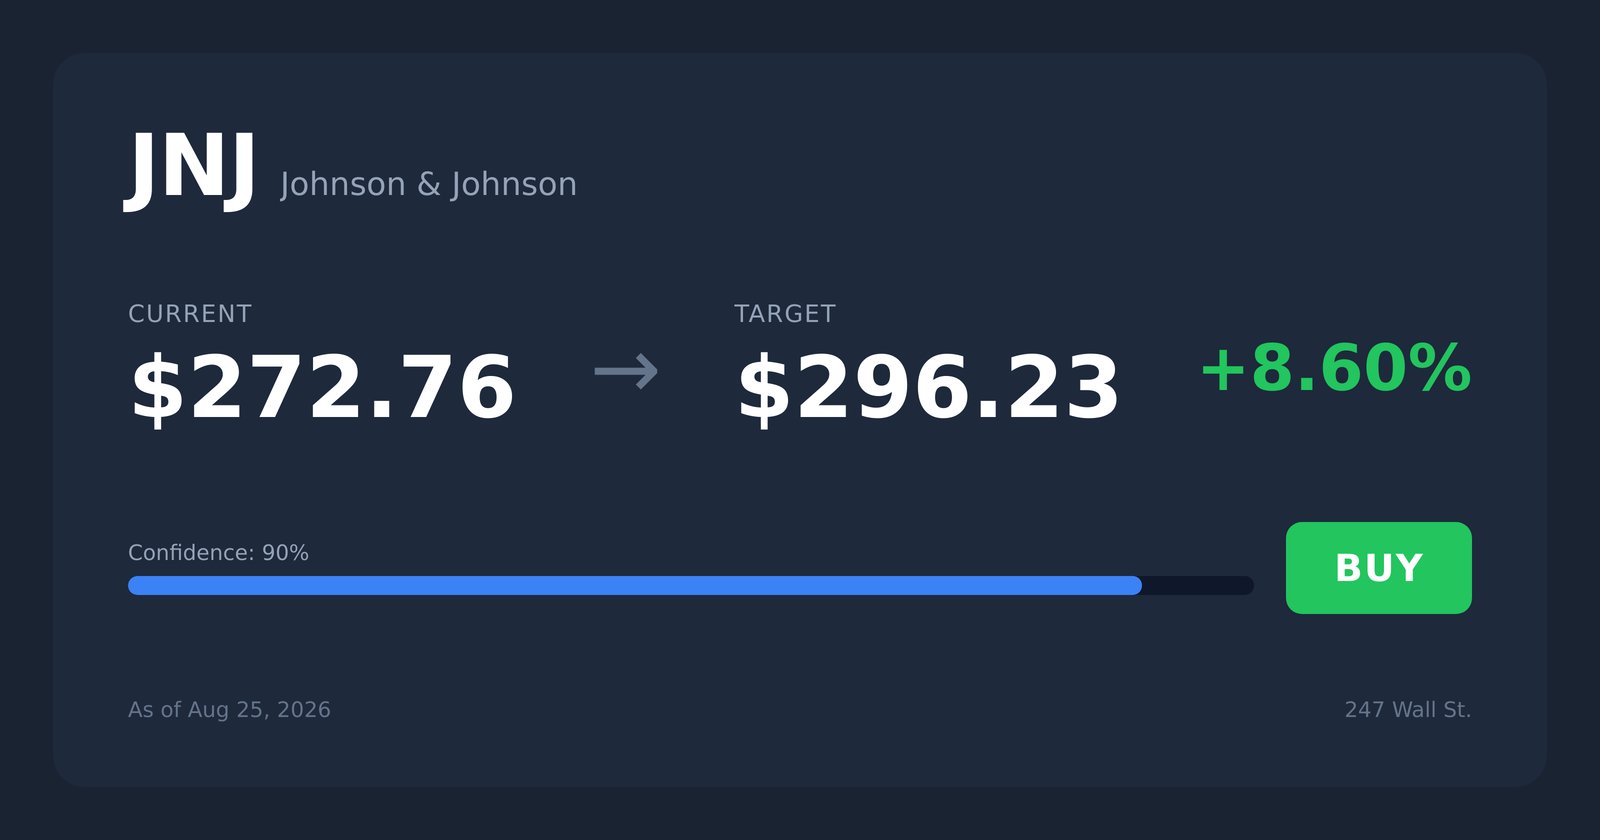1600x840 pixels.
Task: Click the arrow between current and target
Action: [x=626, y=372]
